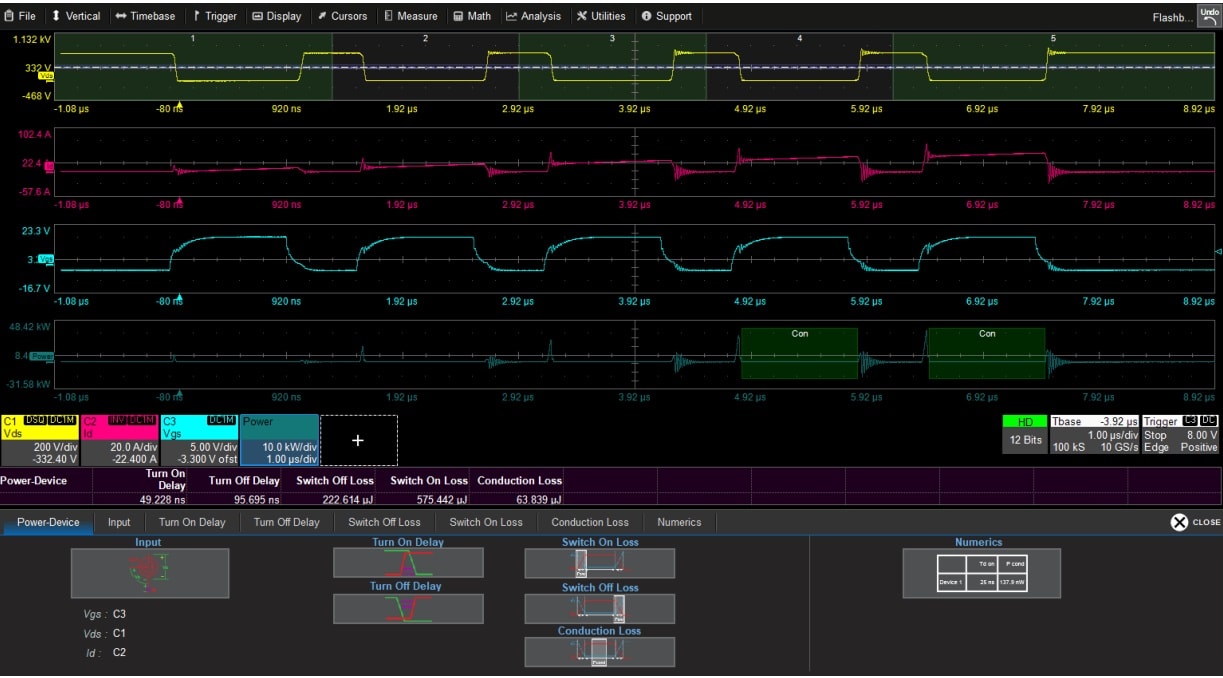Click the HD 12 Bits indicator

click(x=1025, y=435)
